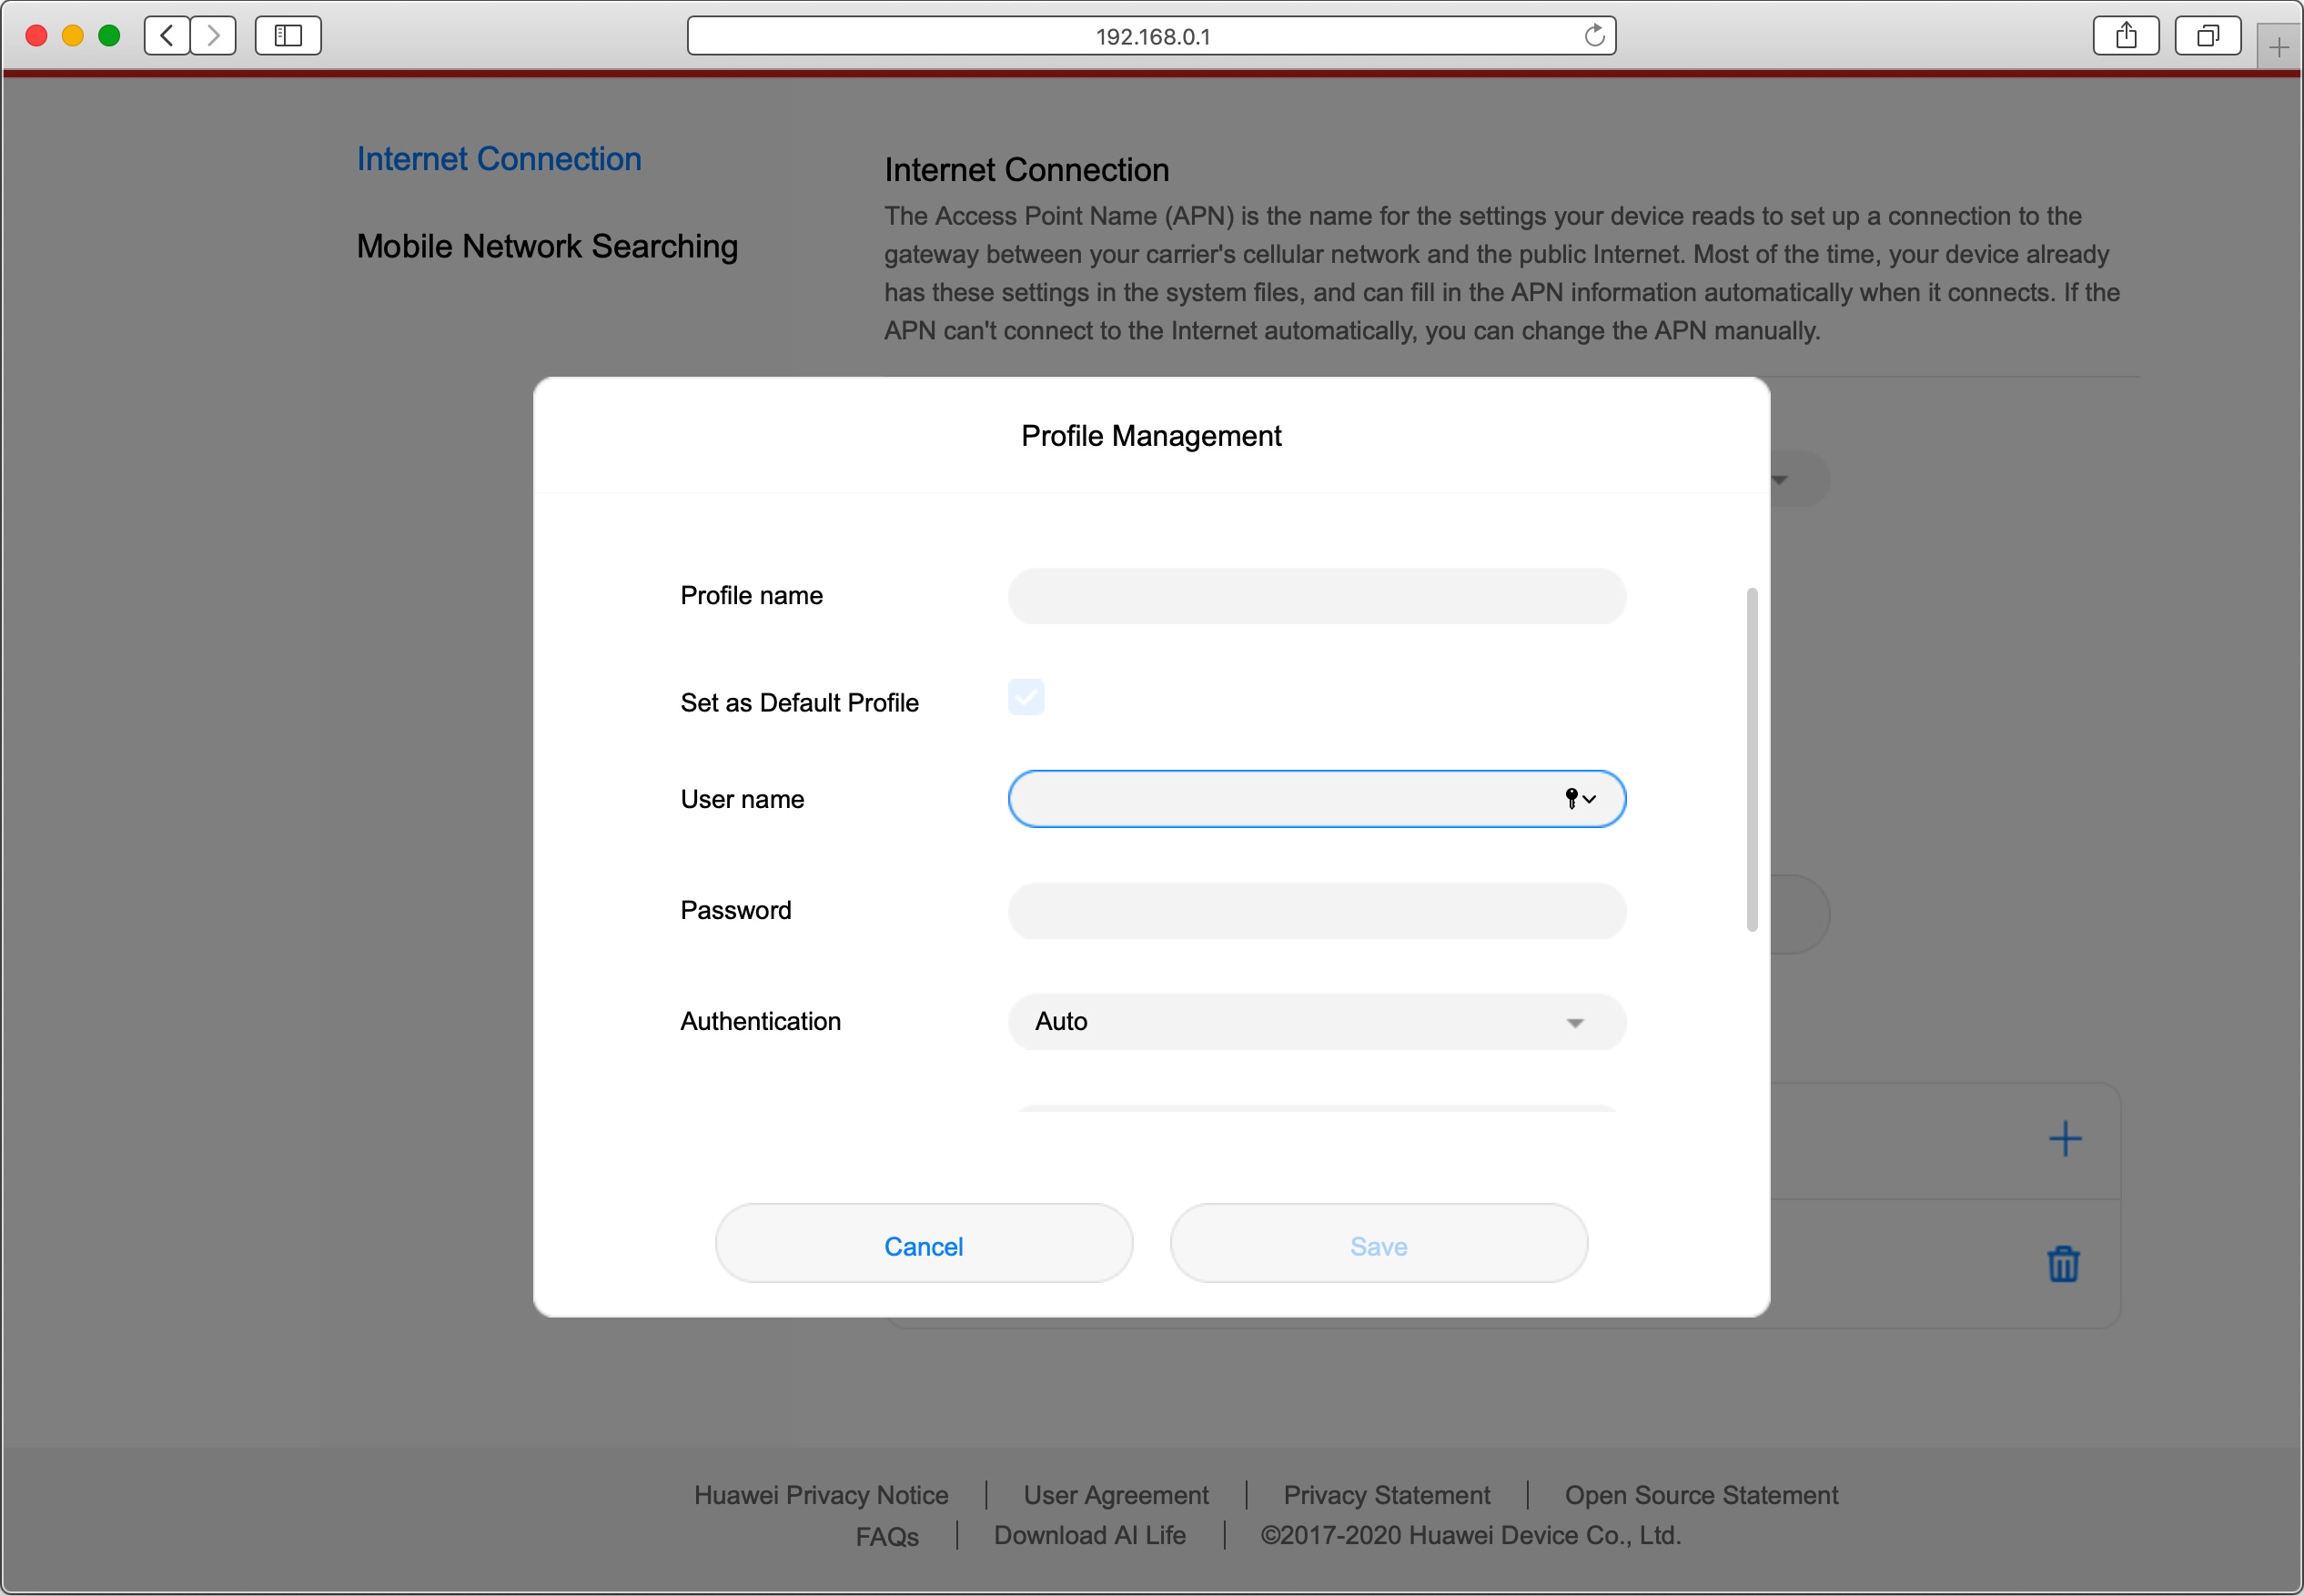The height and width of the screenshot is (1596, 2304).
Task: Open new tab with plus button
Action: coord(2279,47)
